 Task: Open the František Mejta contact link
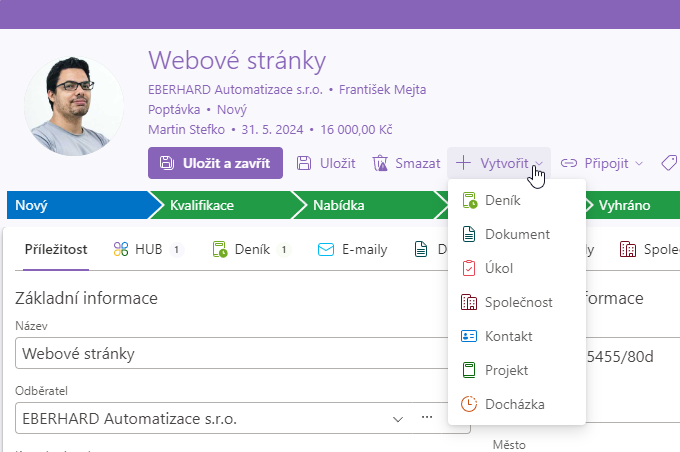[x=382, y=90]
